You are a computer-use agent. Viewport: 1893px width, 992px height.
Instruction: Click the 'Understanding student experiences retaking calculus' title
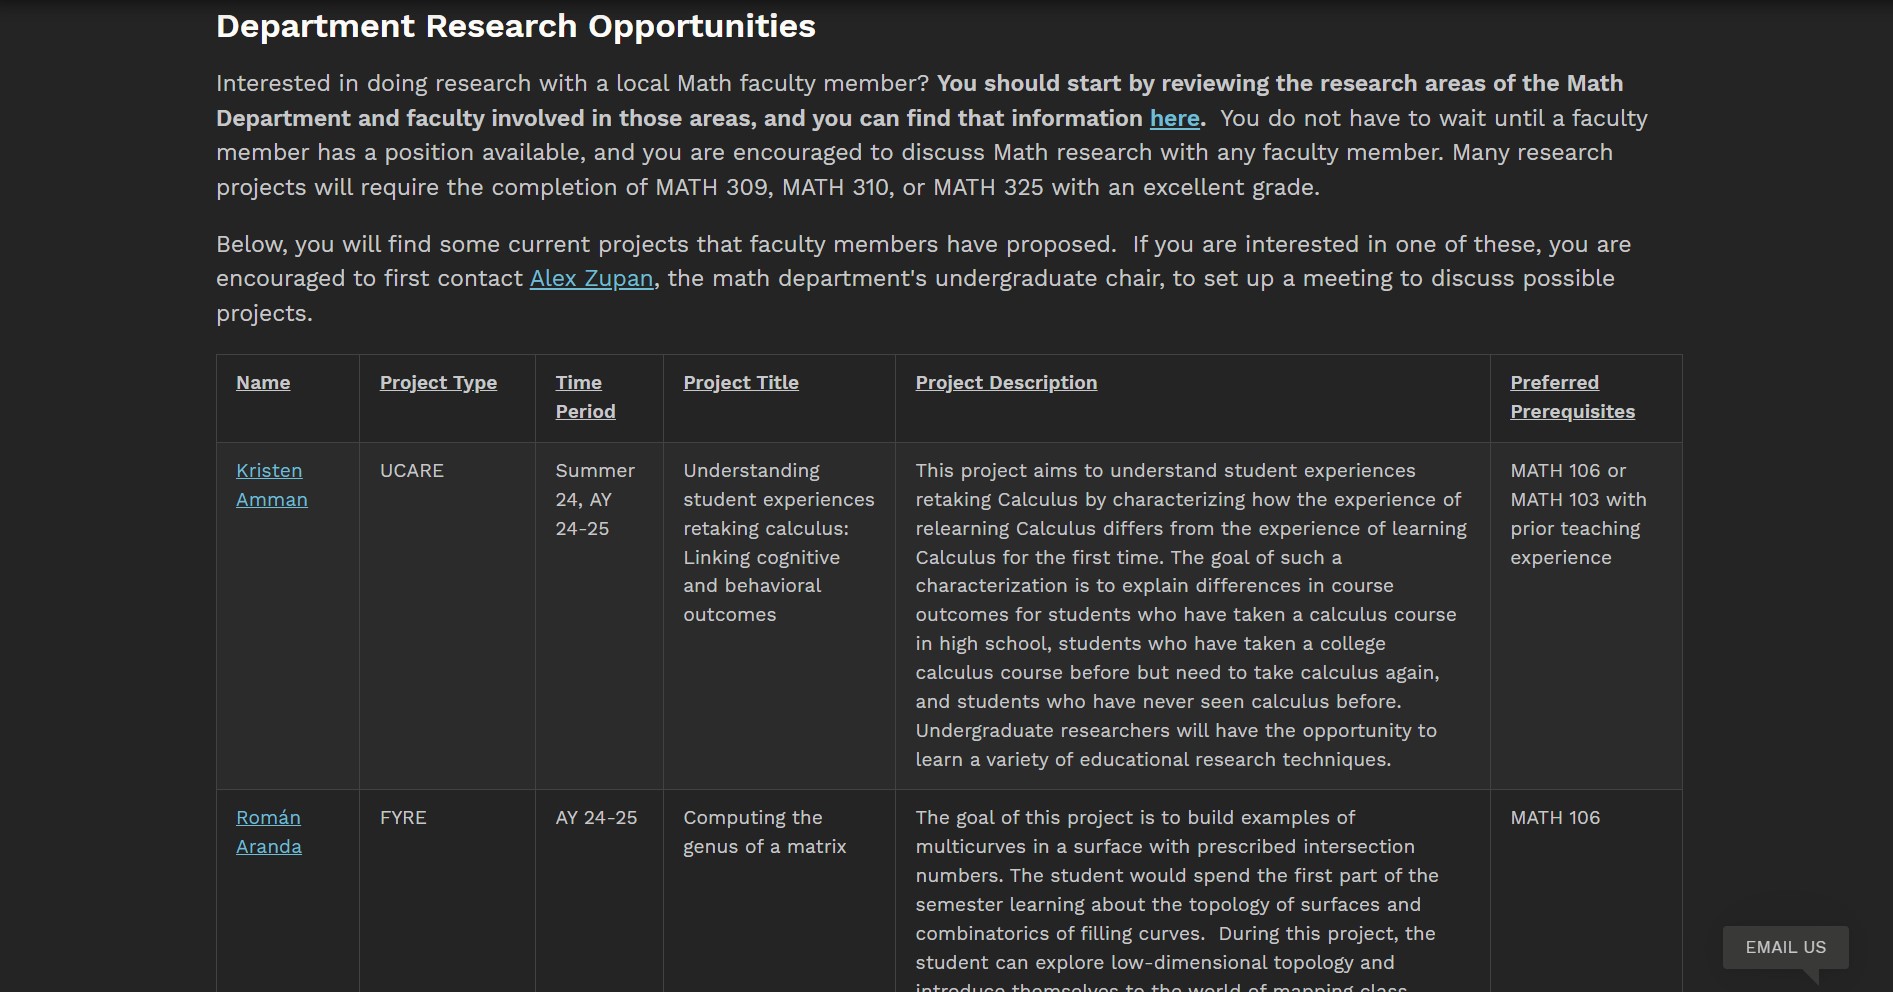(x=778, y=542)
